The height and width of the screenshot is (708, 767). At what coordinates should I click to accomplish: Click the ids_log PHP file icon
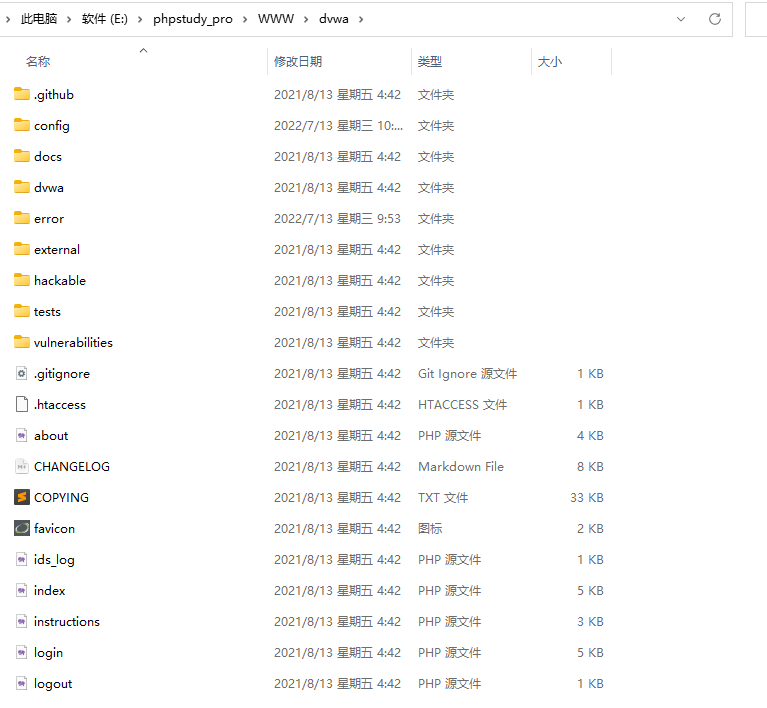pyautogui.click(x=22, y=559)
